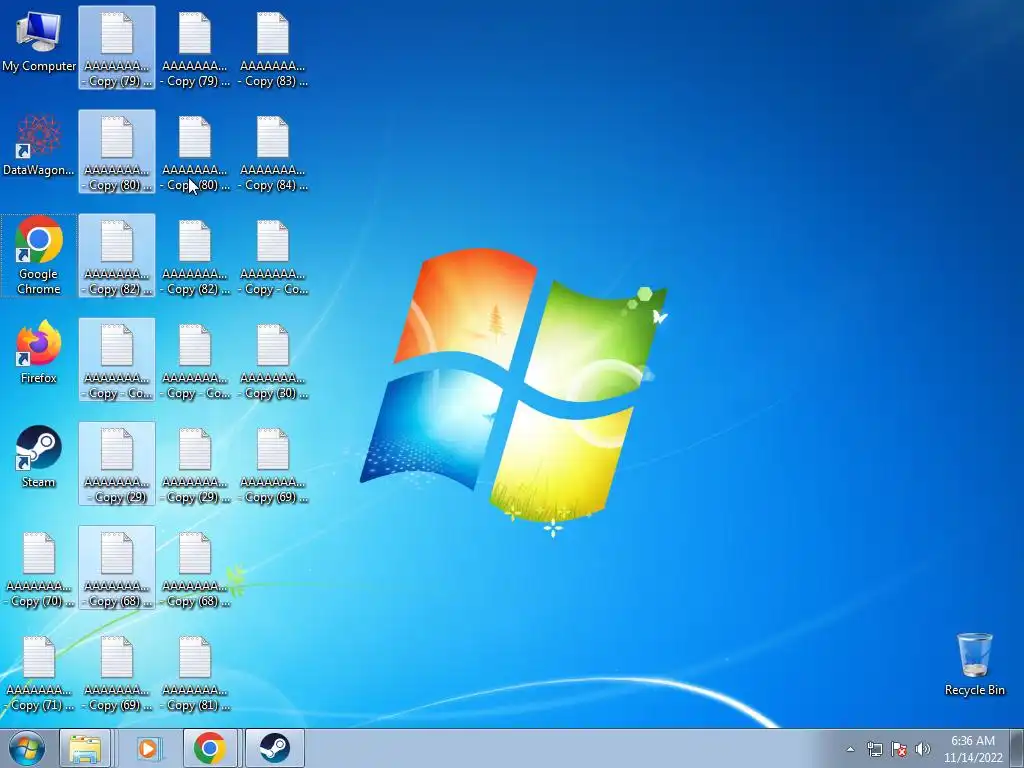Click the unhighlighted Copy (79) text file
The image size is (1024, 768).
[195, 50]
